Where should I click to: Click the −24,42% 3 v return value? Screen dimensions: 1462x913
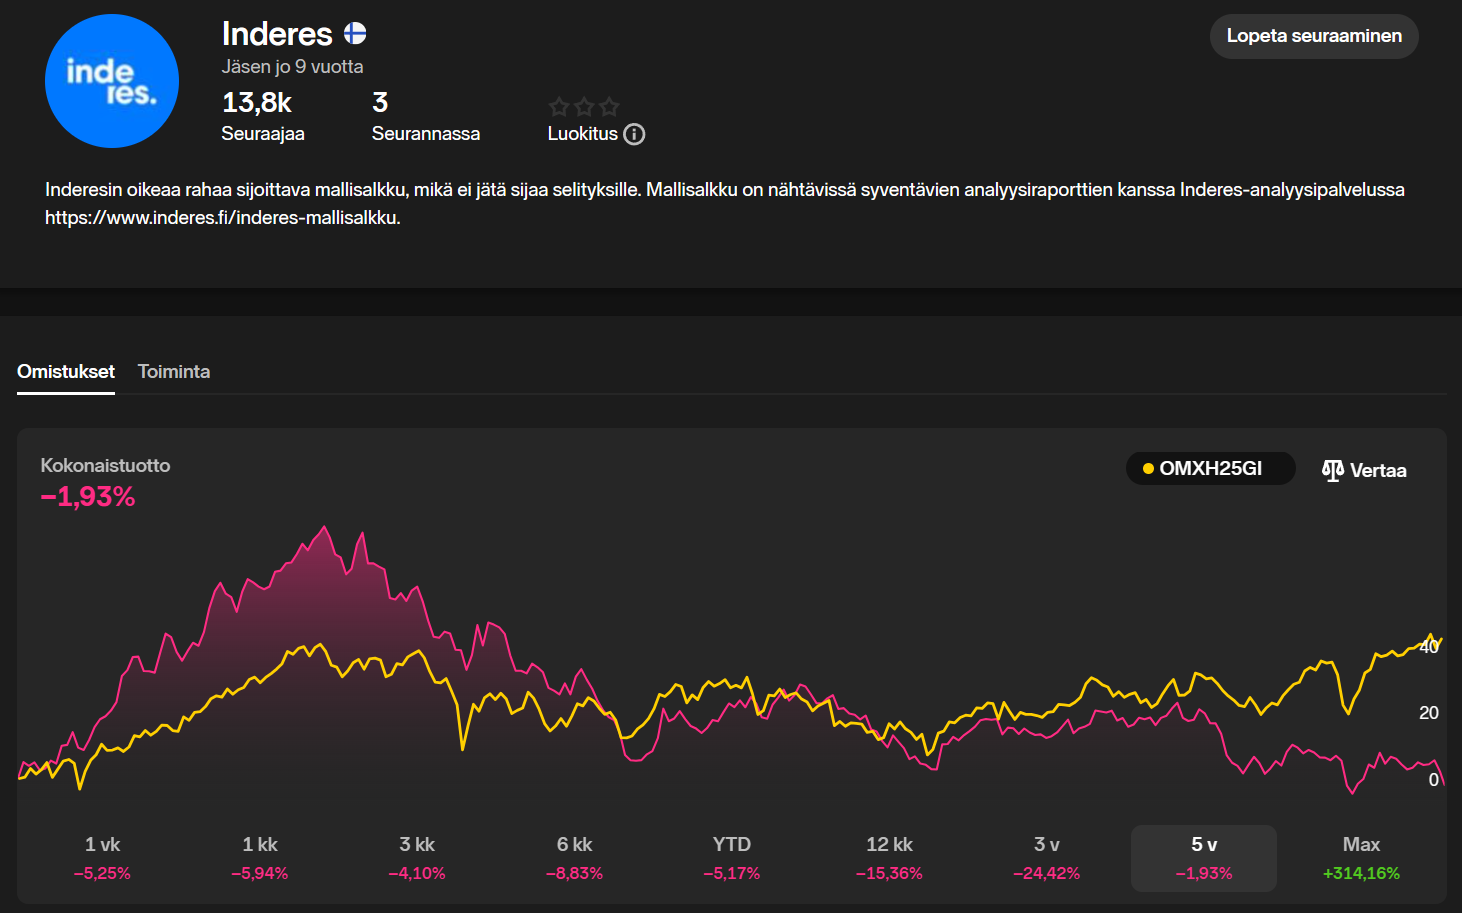click(x=1047, y=874)
